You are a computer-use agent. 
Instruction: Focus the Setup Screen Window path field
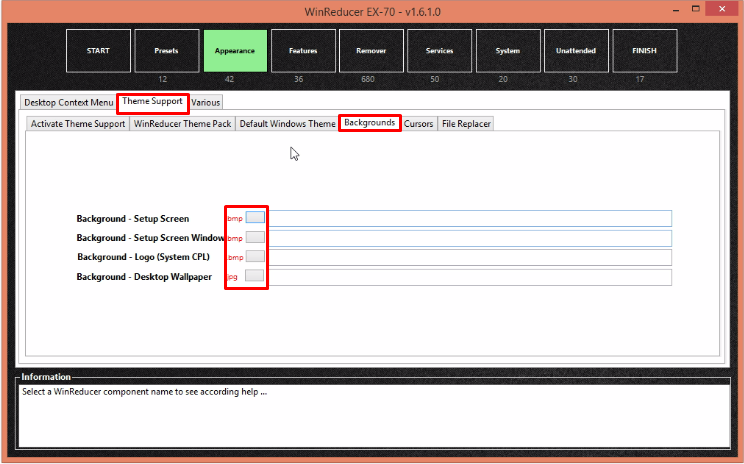pyautogui.click(x=470, y=239)
